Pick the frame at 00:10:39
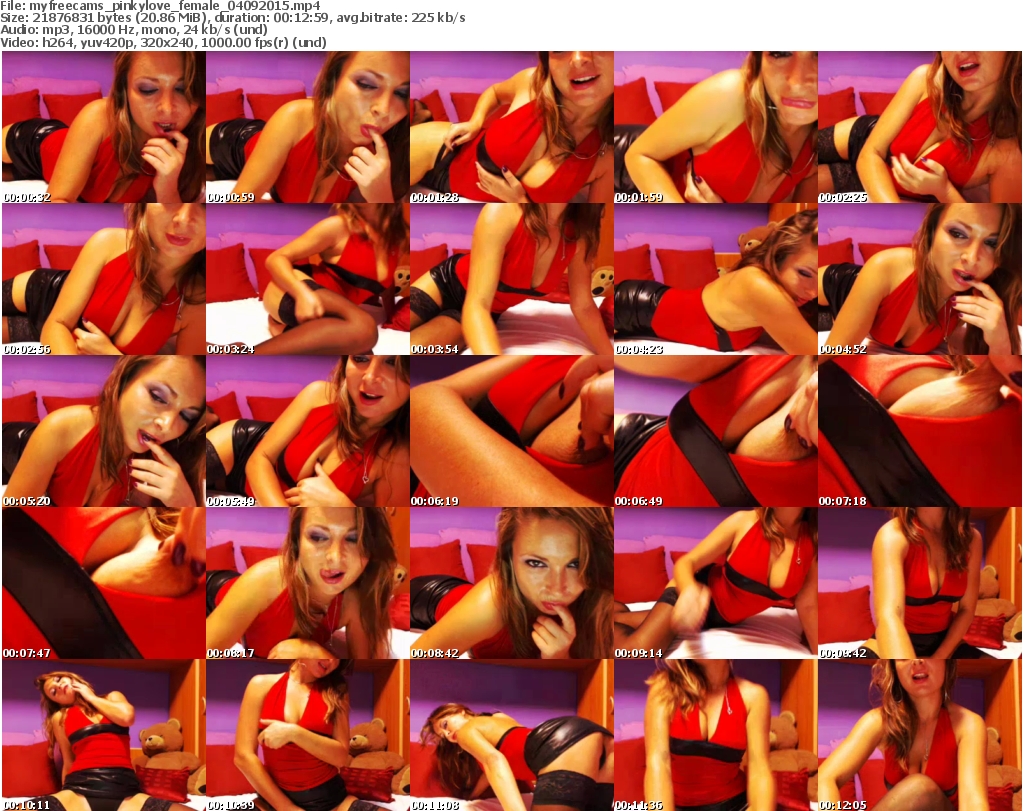The height and width of the screenshot is (811, 1024). click(308, 735)
